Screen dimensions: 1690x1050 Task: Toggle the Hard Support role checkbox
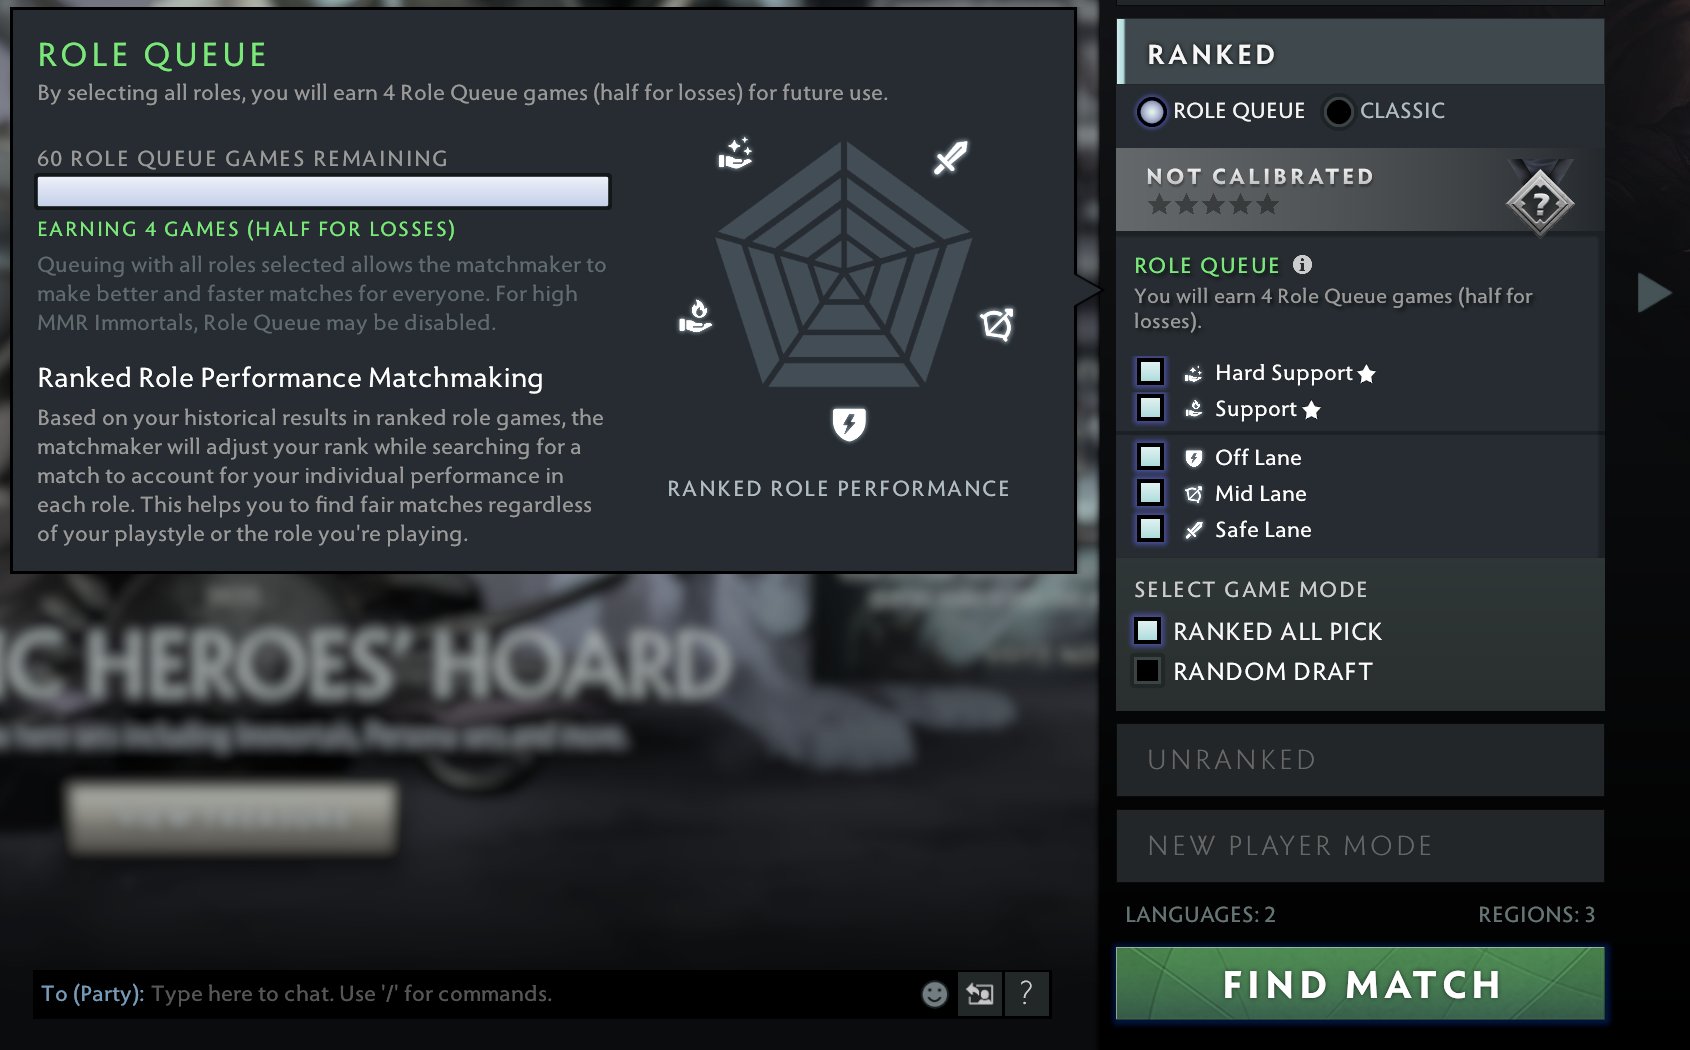coord(1150,372)
